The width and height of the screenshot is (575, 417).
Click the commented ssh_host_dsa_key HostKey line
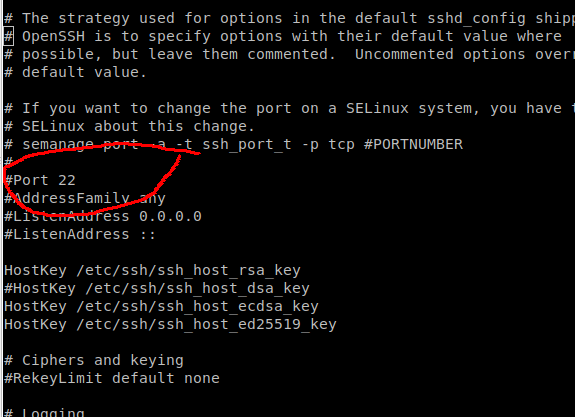point(157,288)
